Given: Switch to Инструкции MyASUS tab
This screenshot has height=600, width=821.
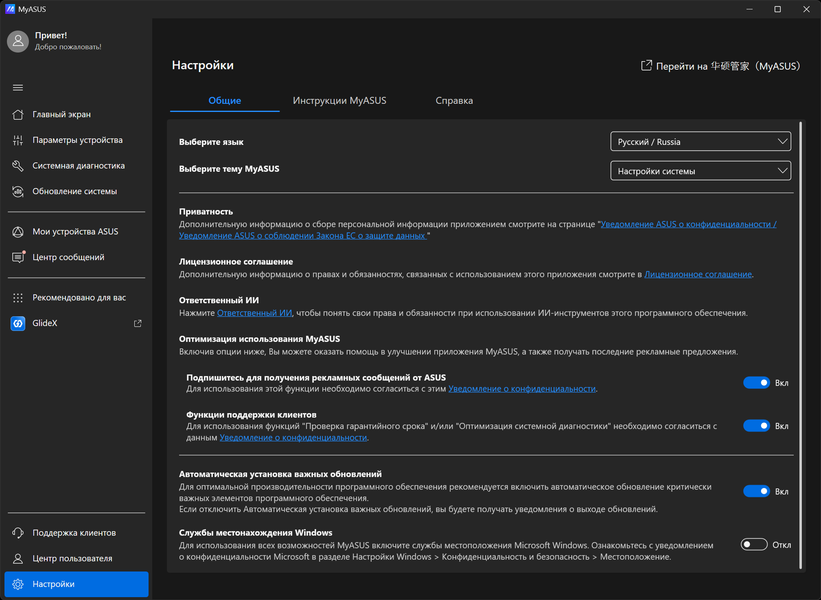Looking at the screenshot, I should 339,101.
